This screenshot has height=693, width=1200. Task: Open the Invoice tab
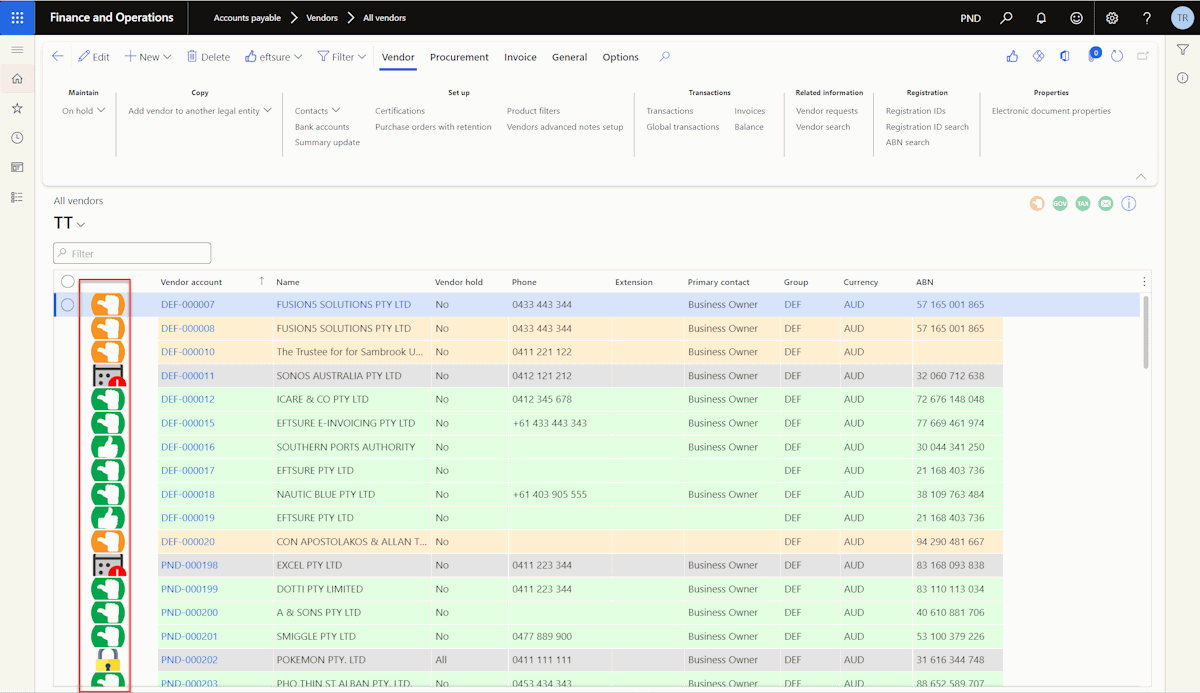pos(520,57)
